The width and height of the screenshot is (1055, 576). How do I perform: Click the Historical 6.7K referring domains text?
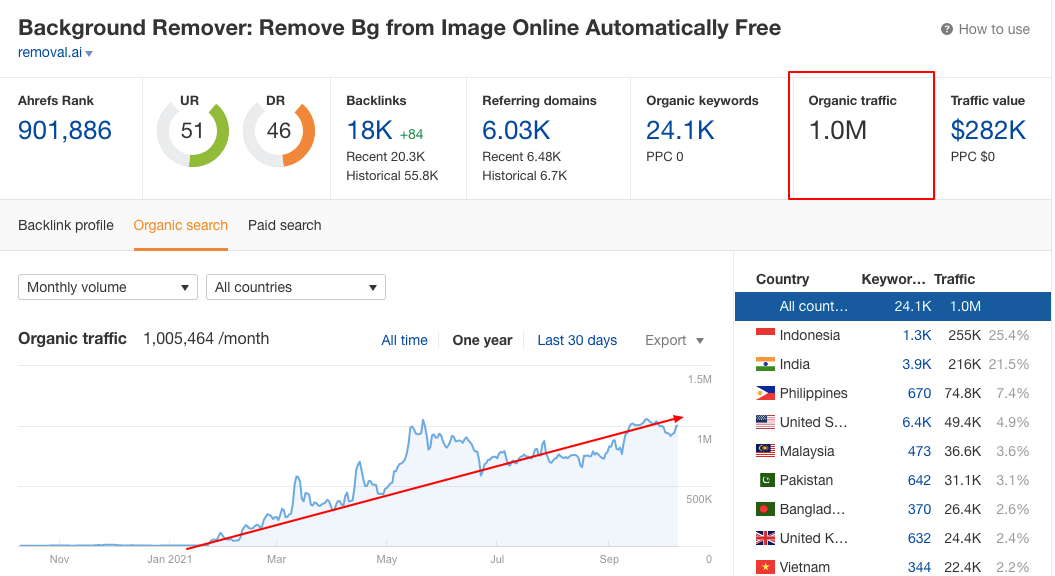[525, 176]
